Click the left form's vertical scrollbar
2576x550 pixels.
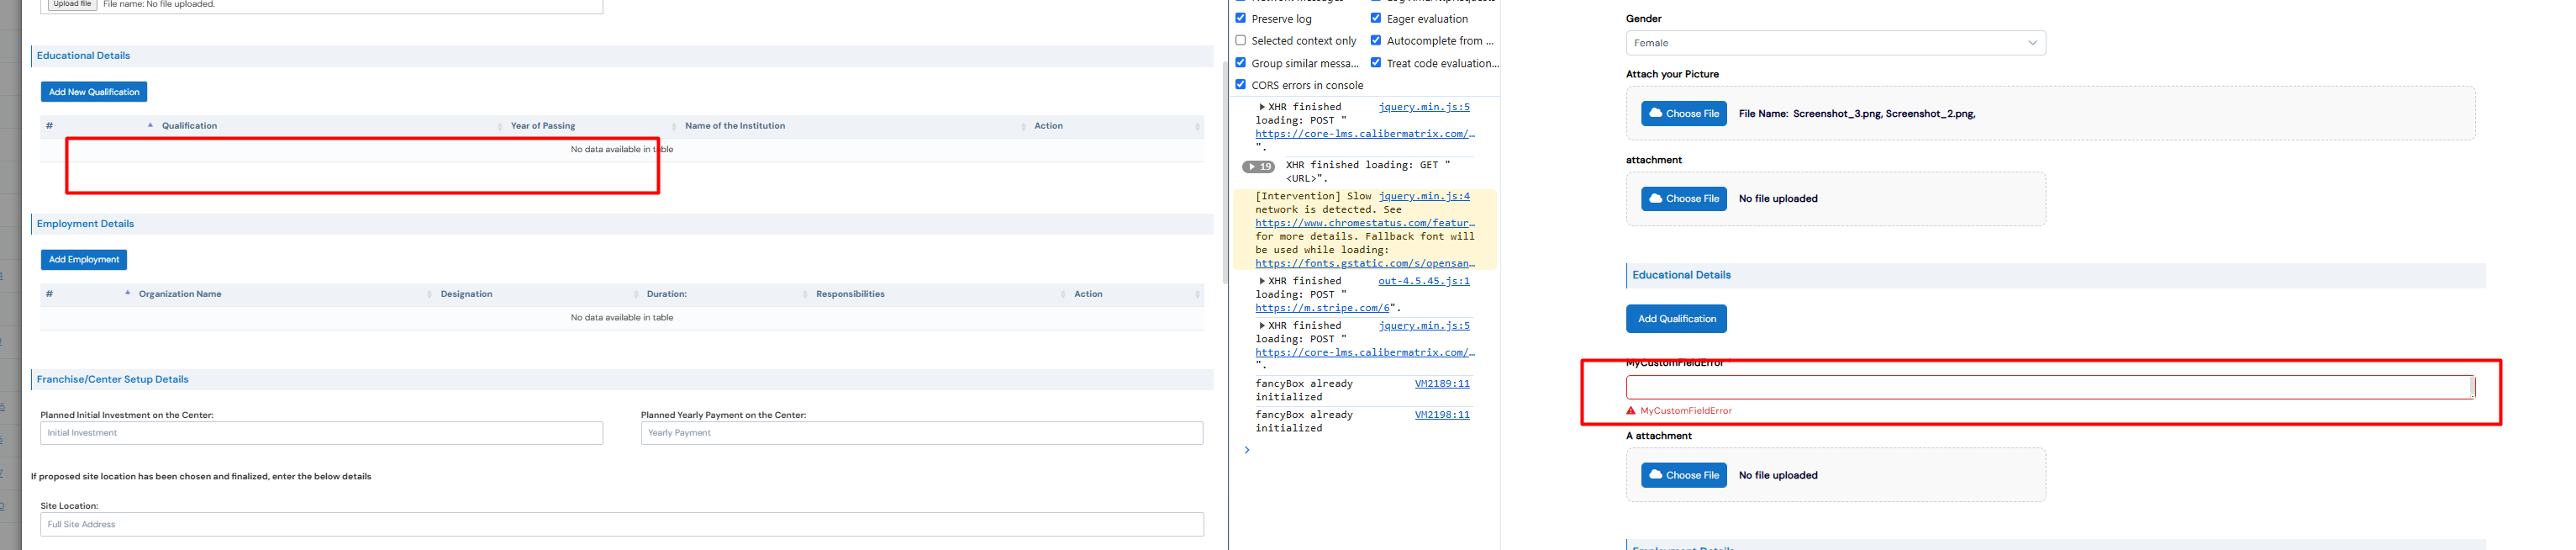click(1225, 172)
